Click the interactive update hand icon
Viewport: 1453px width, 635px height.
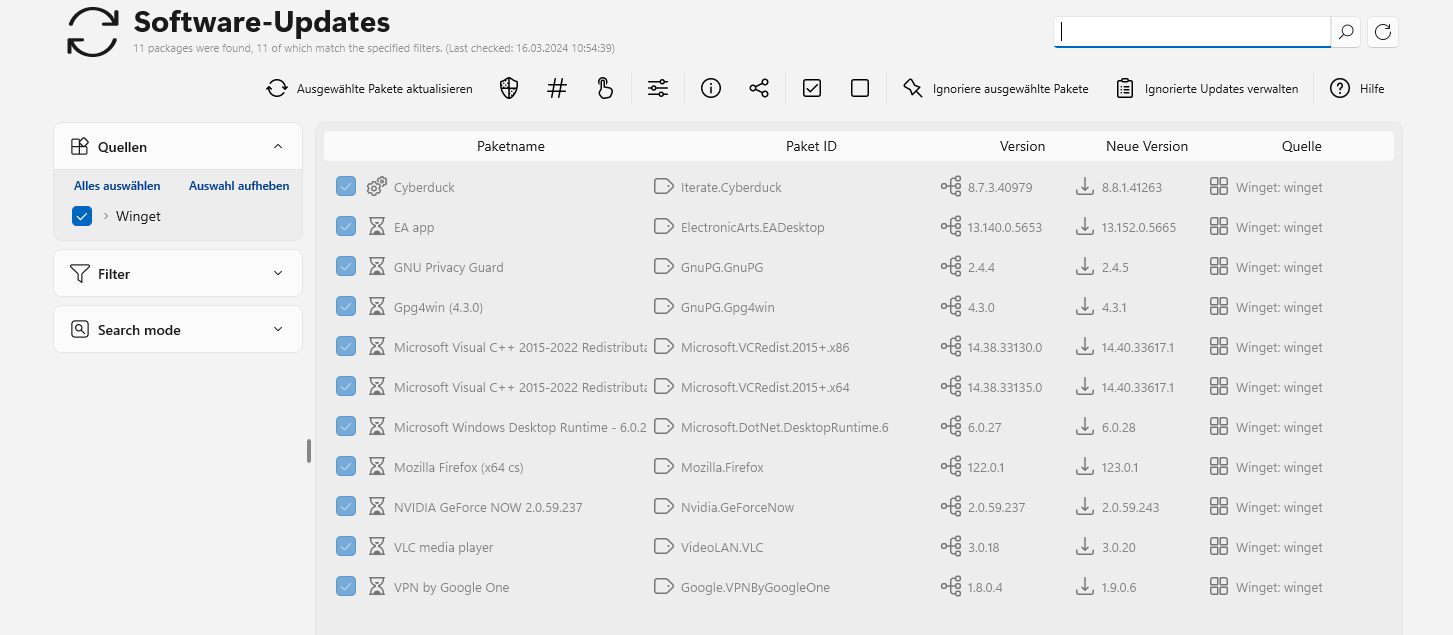605,89
